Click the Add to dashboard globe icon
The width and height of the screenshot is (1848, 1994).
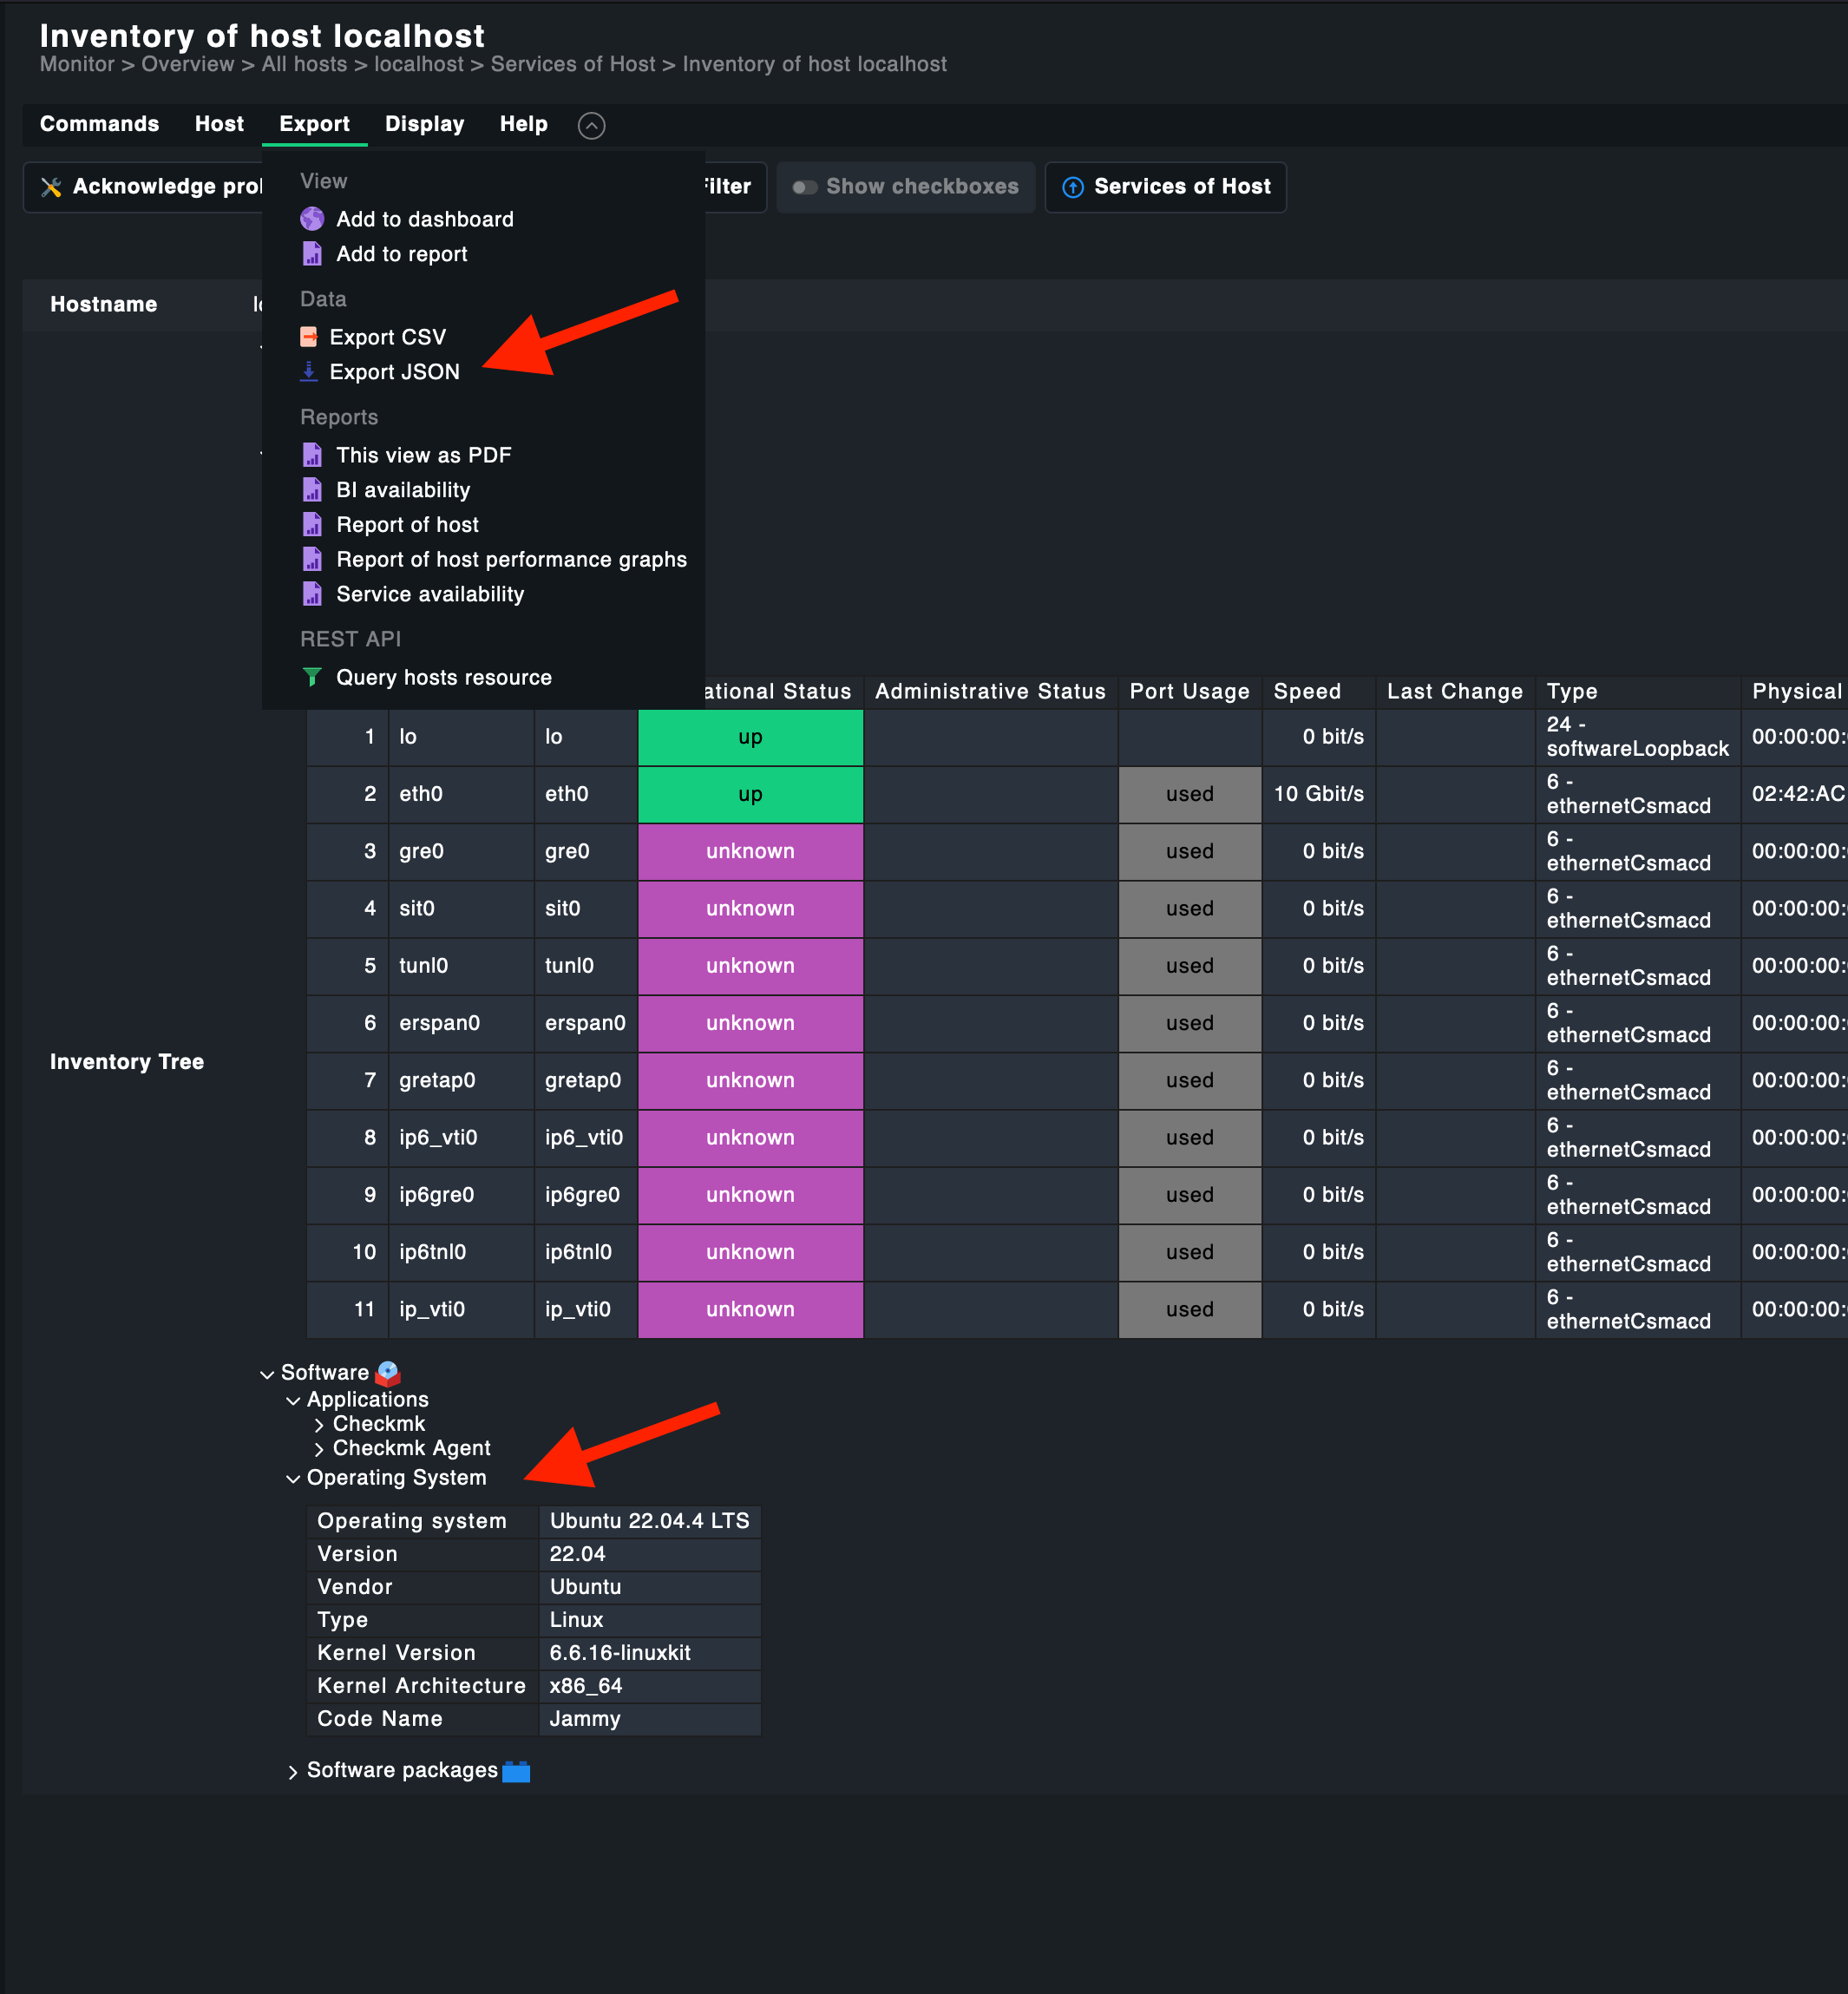[312, 219]
